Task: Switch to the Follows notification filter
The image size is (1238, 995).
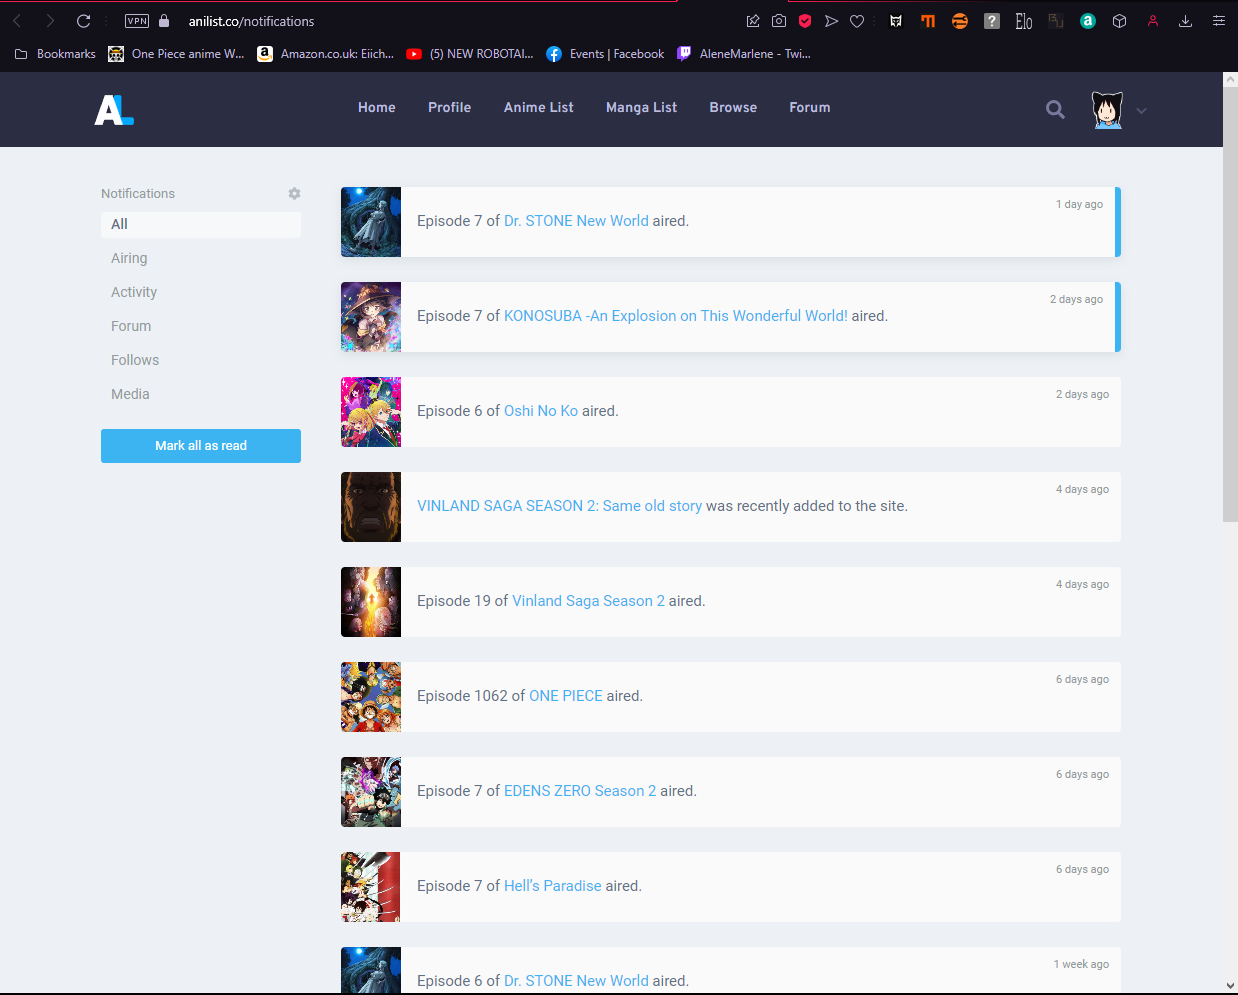Action: point(135,359)
